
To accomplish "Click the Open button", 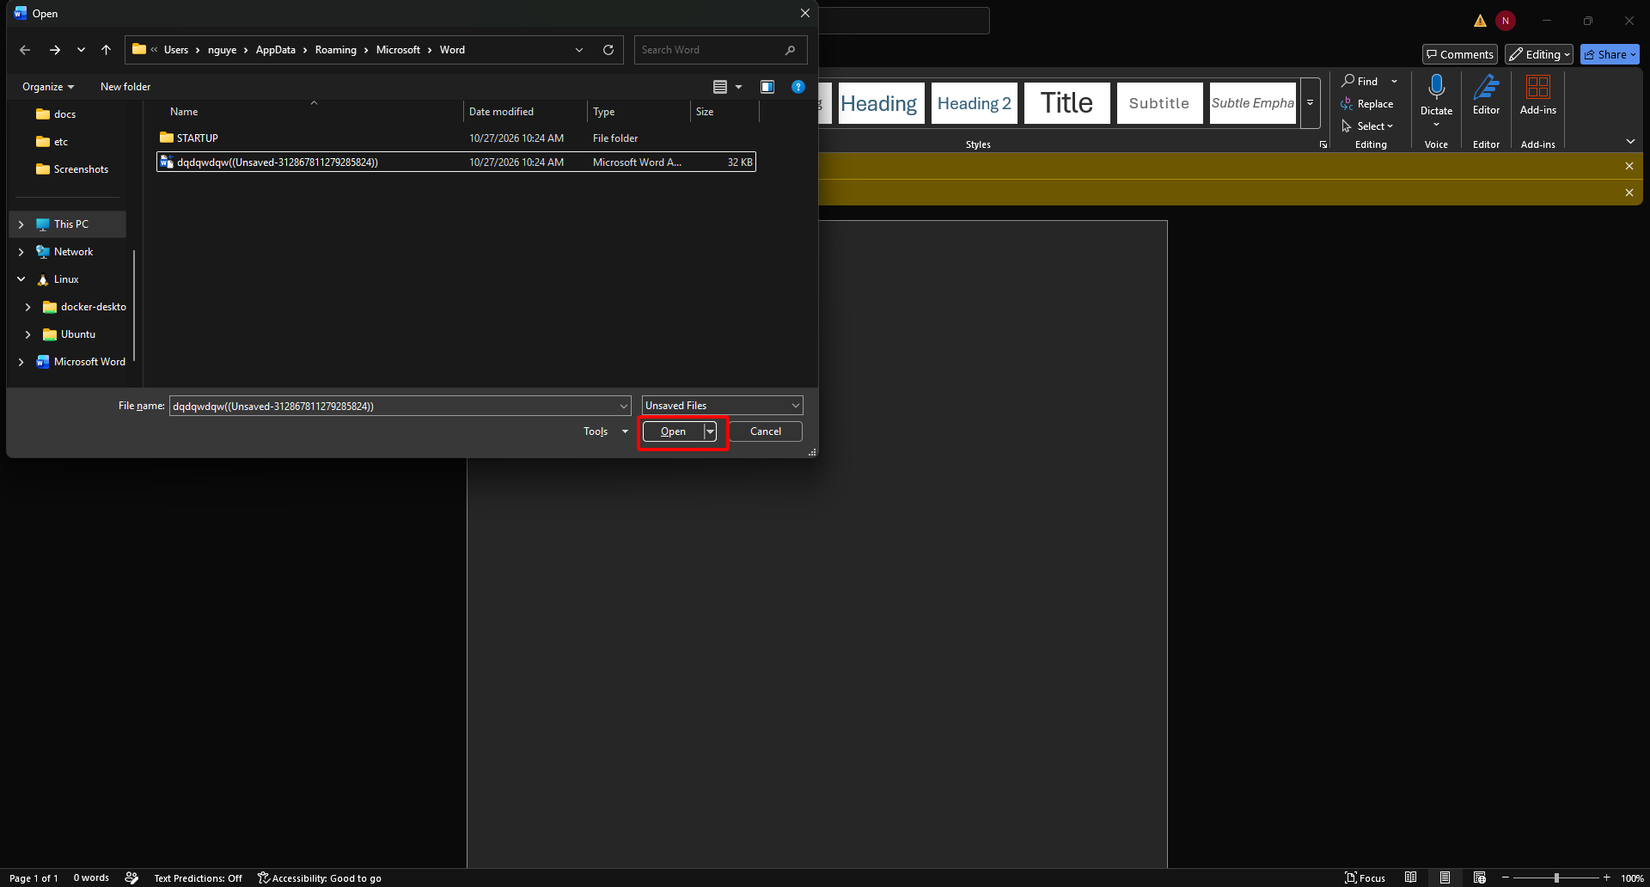I will pos(673,432).
